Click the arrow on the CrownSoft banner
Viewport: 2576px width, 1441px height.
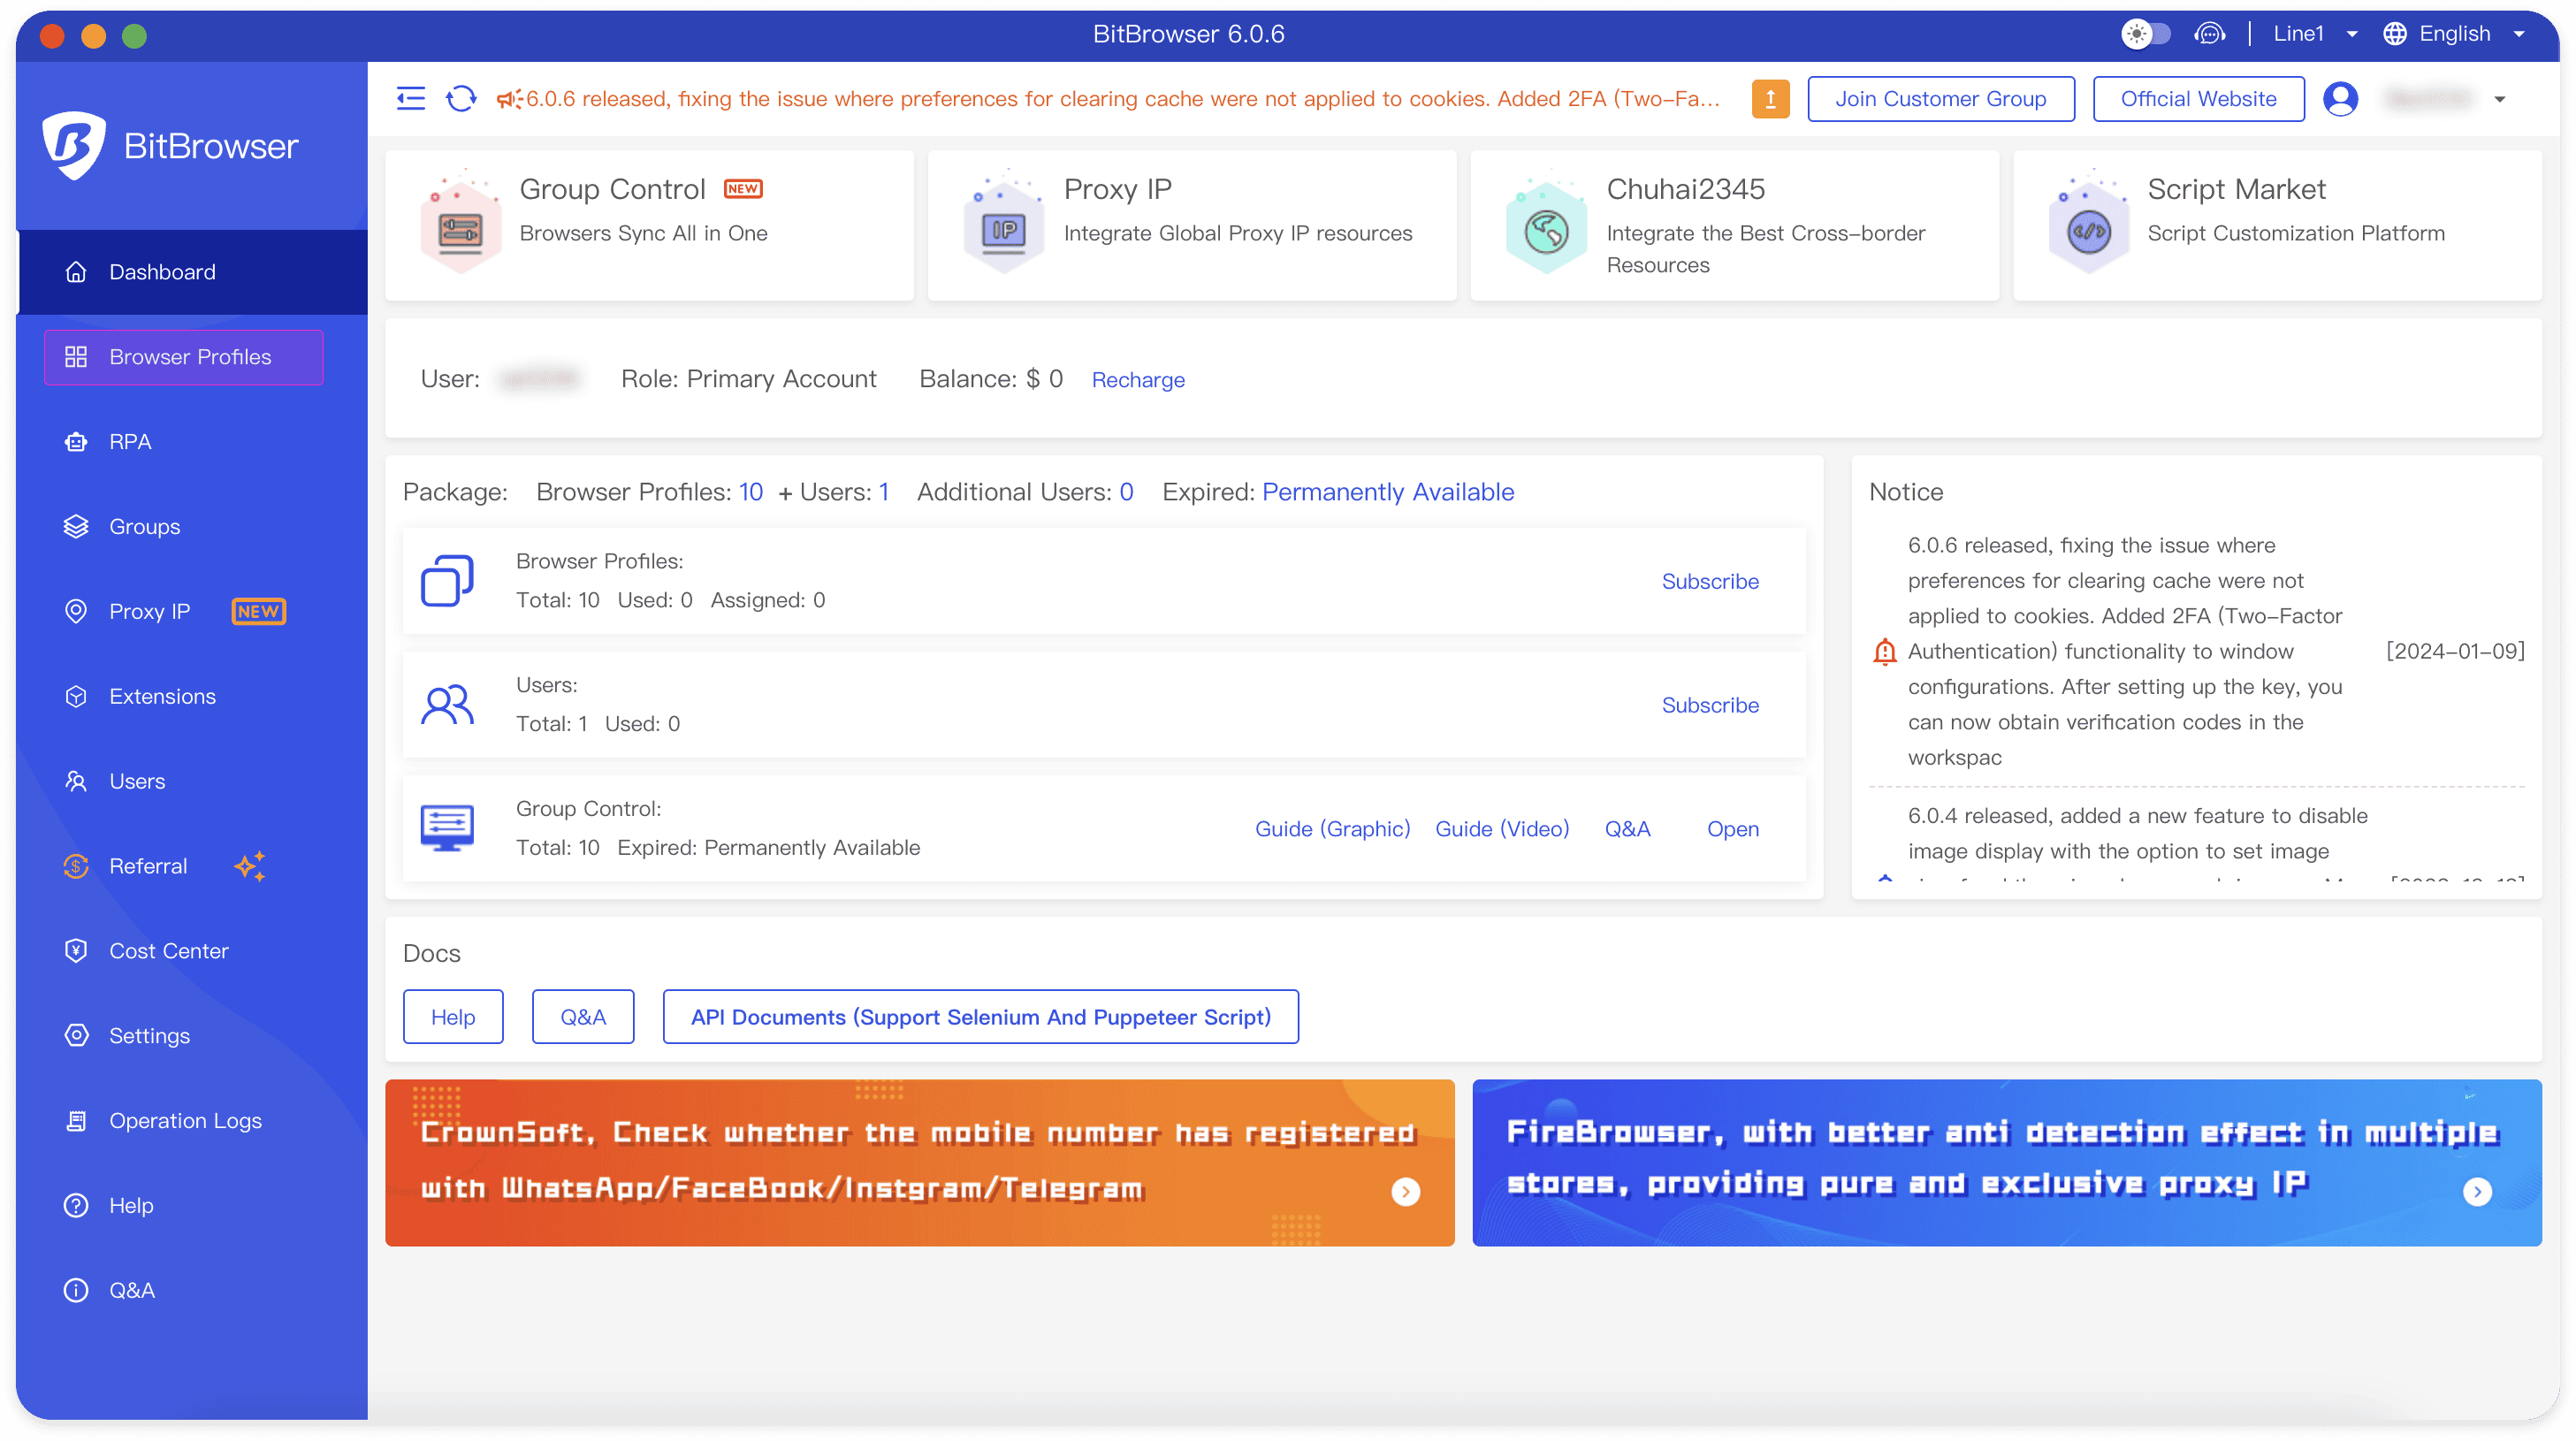coord(1405,1191)
